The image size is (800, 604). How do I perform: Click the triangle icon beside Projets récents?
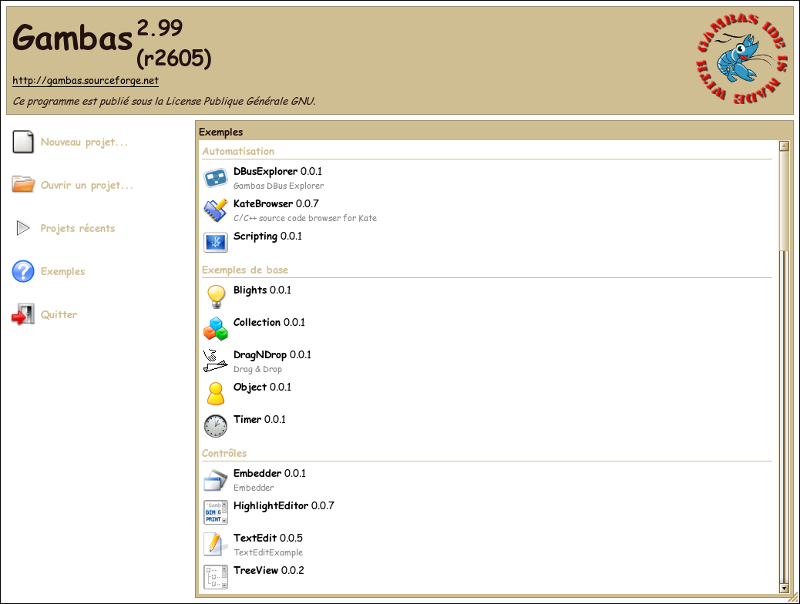point(23,228)
